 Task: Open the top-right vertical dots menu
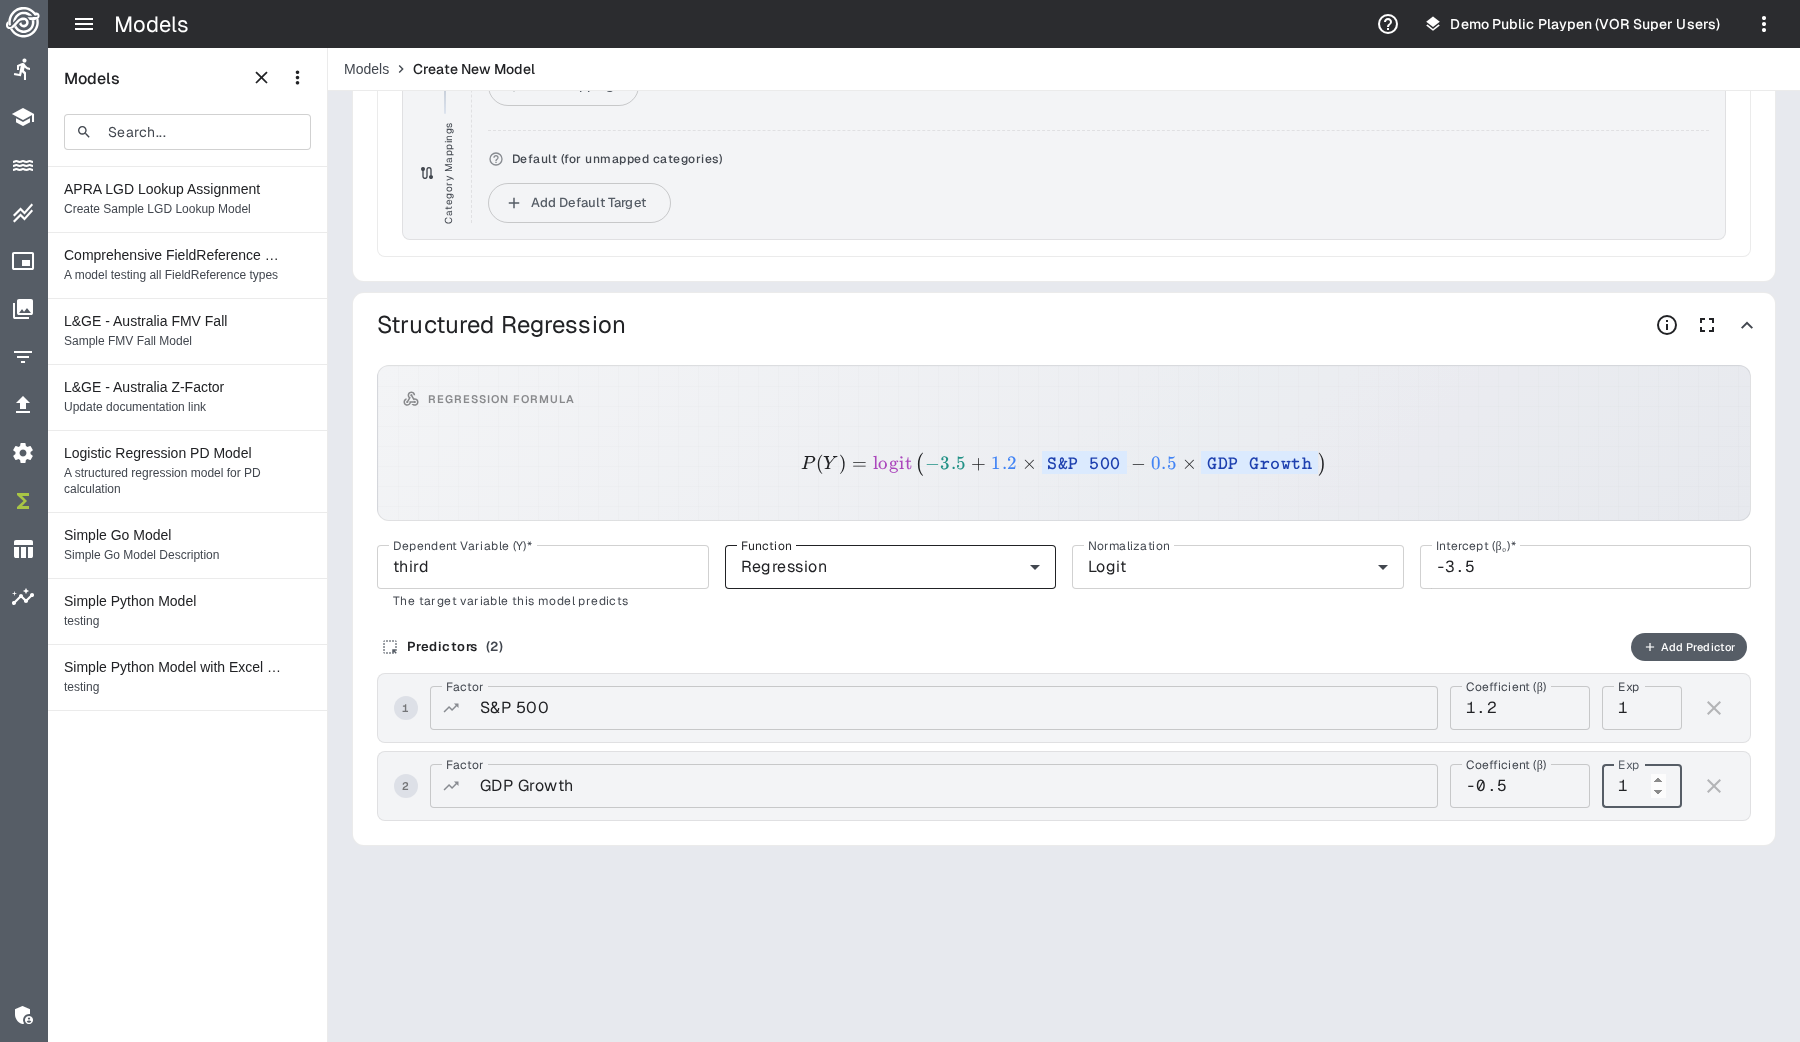pyautogui.click(x=1764, y=24)
